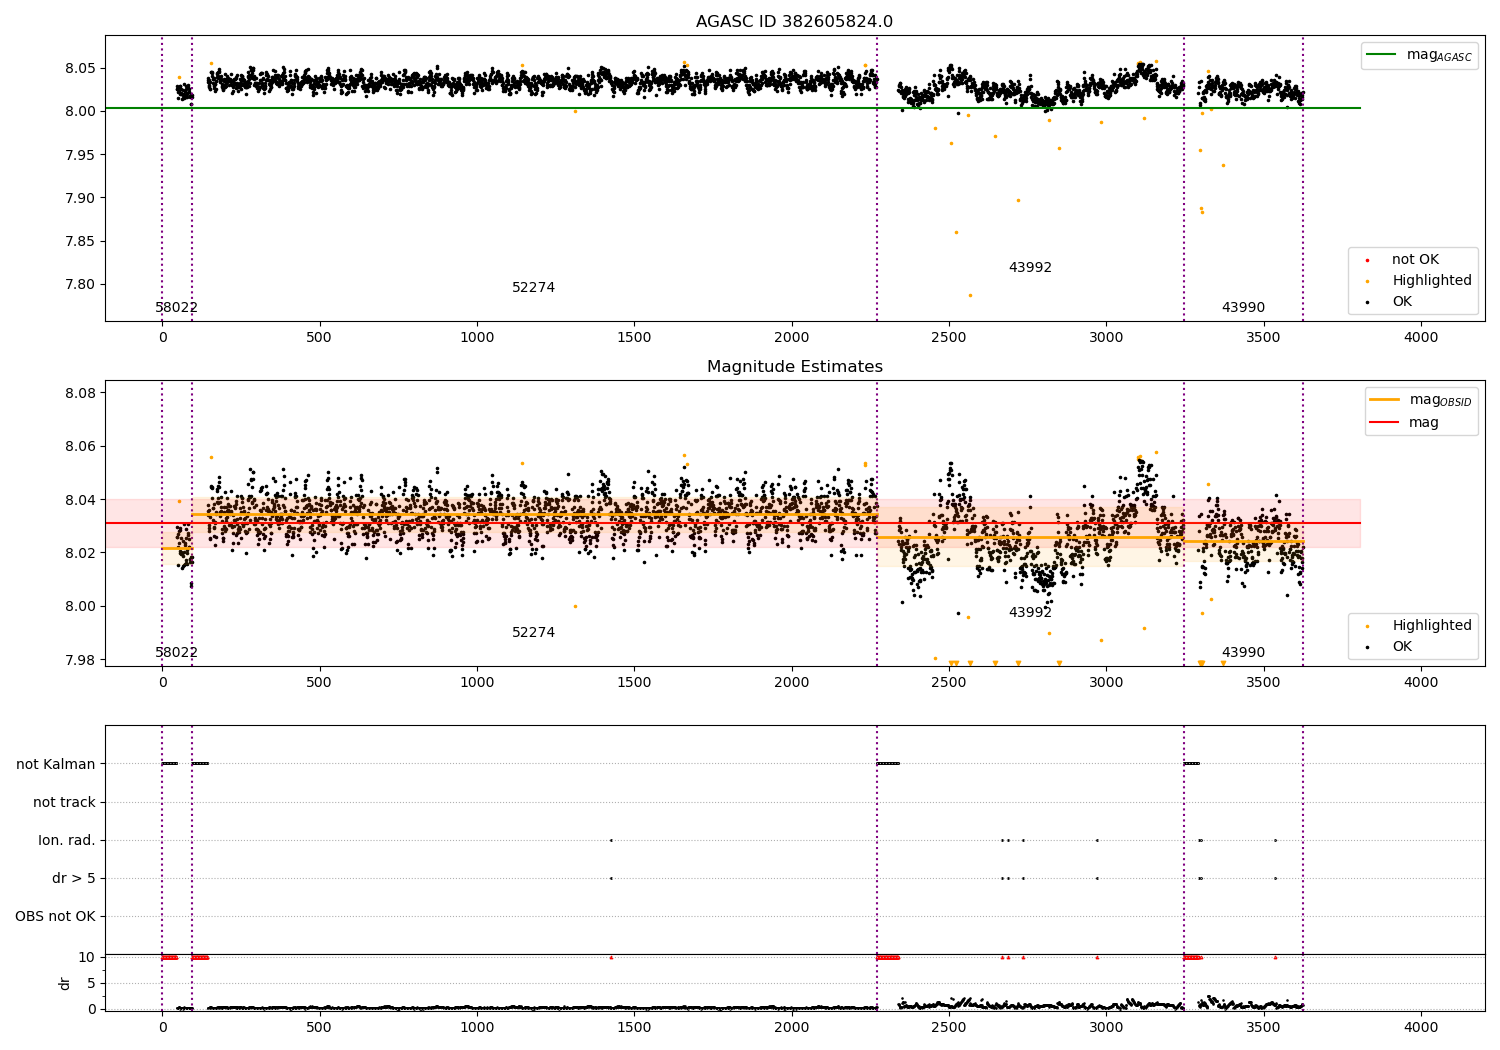Click the "7.98" y-axis tick label

click(x=80, y=660)
